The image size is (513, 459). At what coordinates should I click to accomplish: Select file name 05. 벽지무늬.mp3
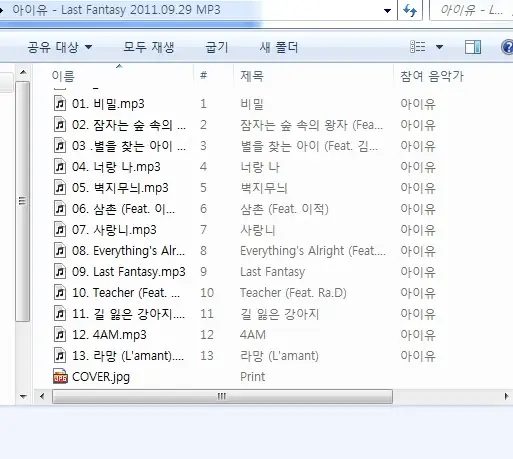click(x=120, y=188)
